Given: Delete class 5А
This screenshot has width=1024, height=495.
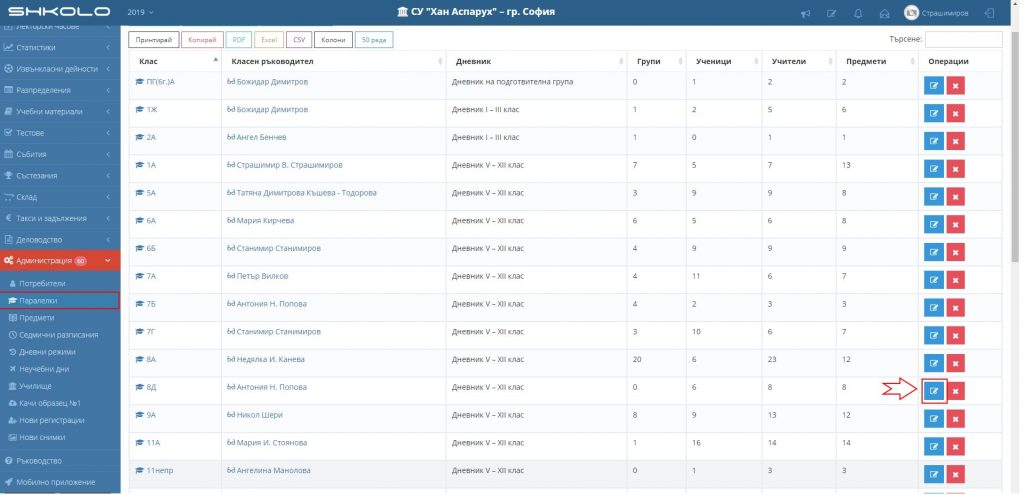Looking at the screenshot, I should (955, 197).
